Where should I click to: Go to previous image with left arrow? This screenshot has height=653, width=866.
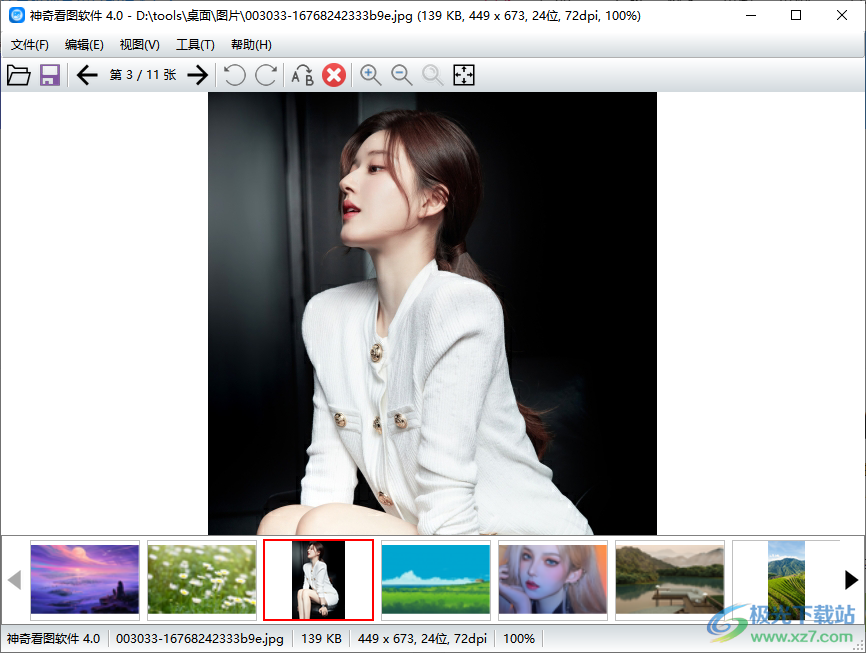[x=87, y=75]
